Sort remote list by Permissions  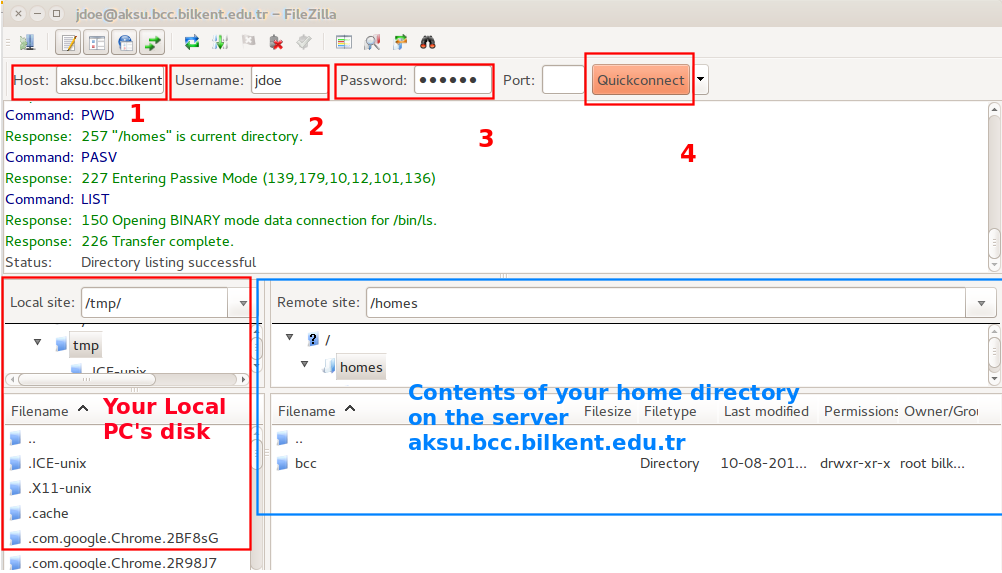click(860, 411)
